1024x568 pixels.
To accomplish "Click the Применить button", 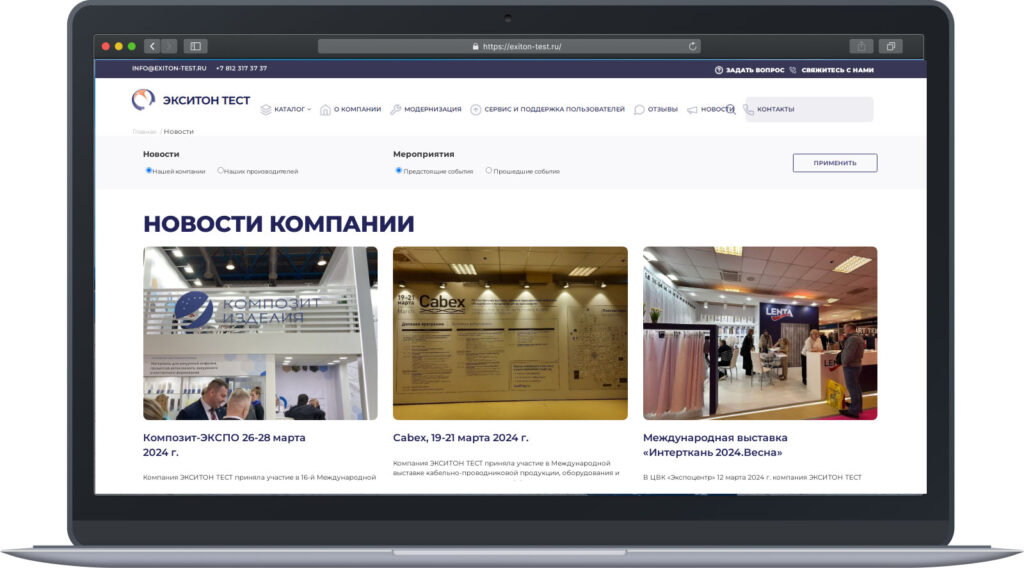I will (x=835, y=163).
